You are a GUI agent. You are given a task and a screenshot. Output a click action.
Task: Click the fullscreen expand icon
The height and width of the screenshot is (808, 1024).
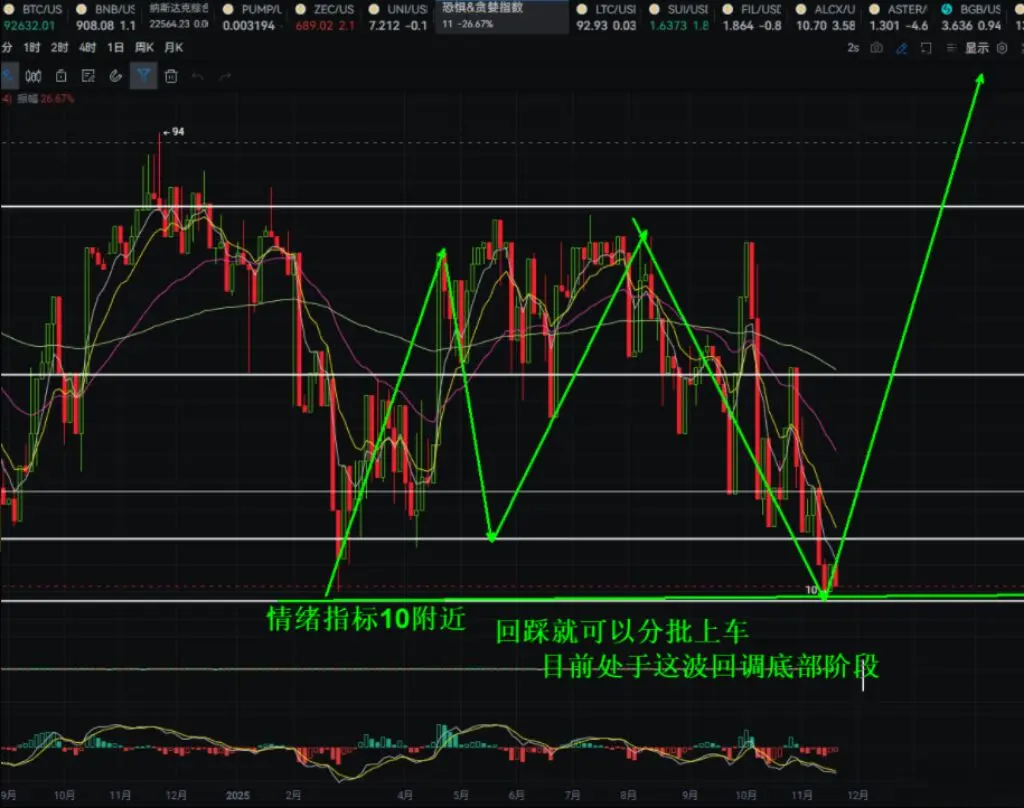tap(926, 48)
